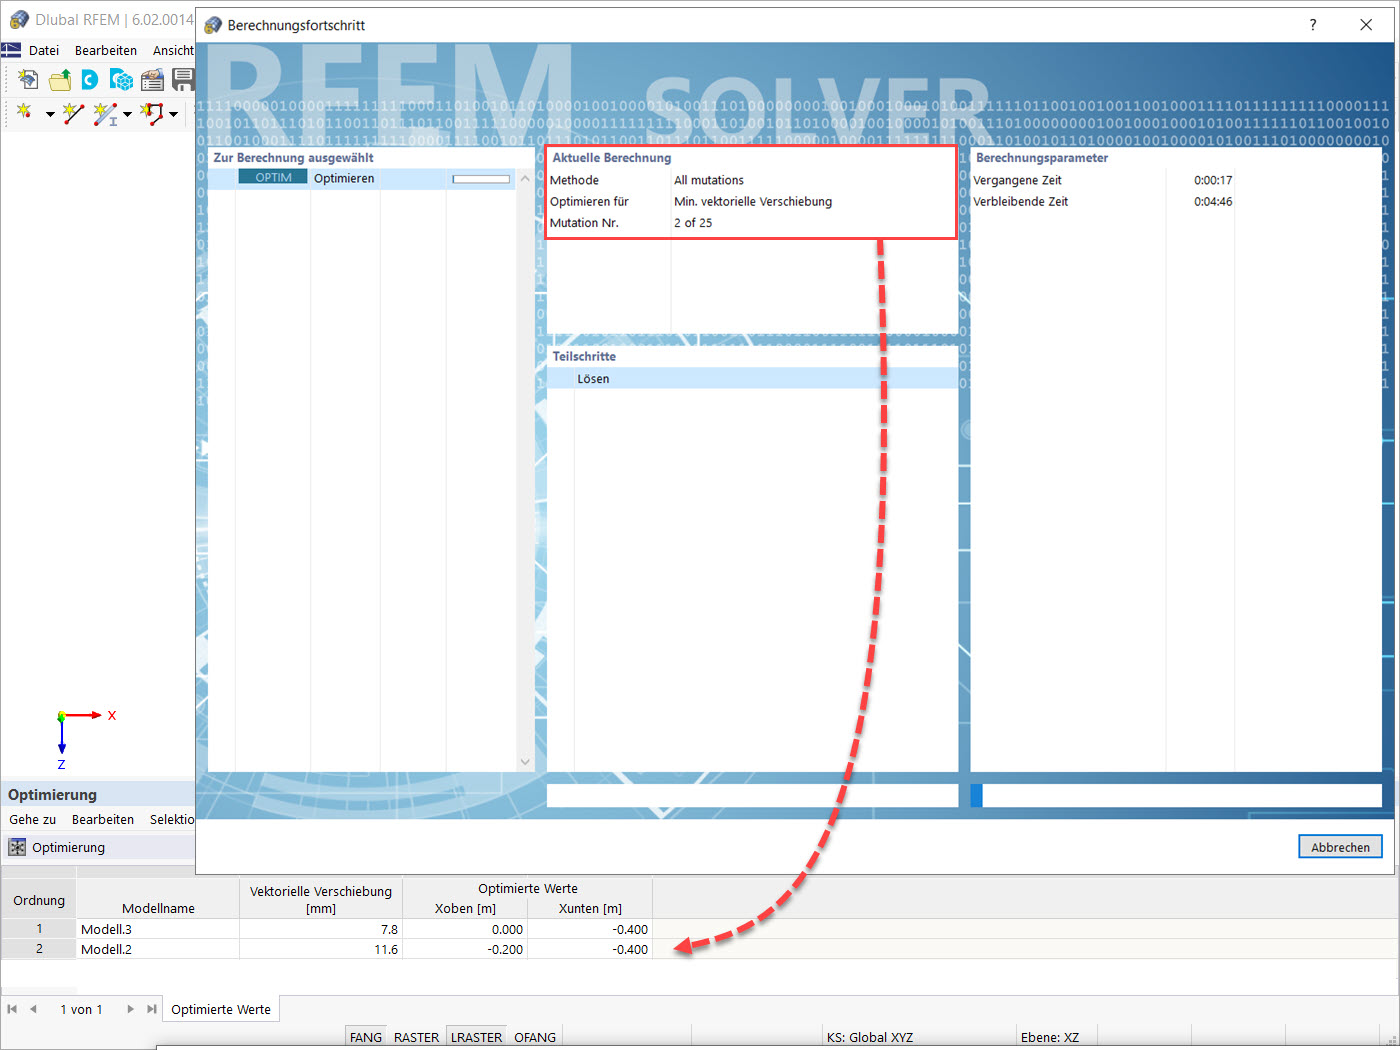Viewport: 1400px width, 1050px height.
Task: Select the Modell.2 table cell
Action: (x=158, y=949)
